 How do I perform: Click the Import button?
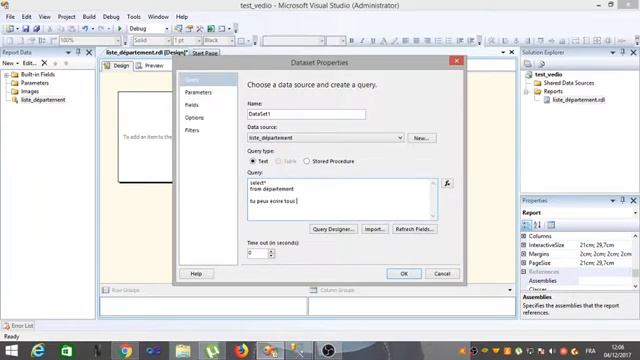click(375, 229)
